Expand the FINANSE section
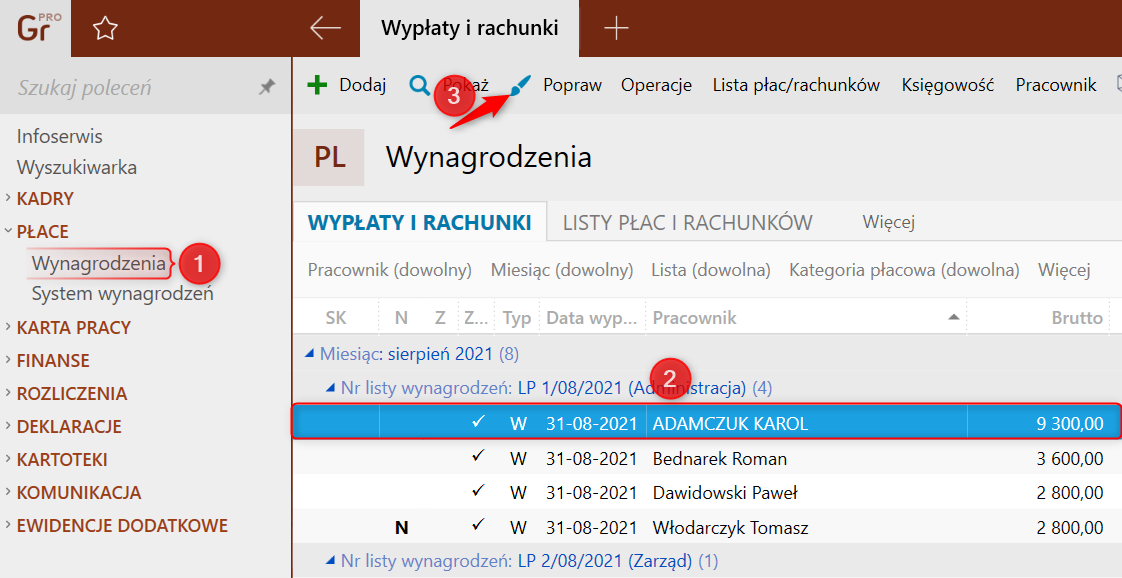 click(53, 361)
